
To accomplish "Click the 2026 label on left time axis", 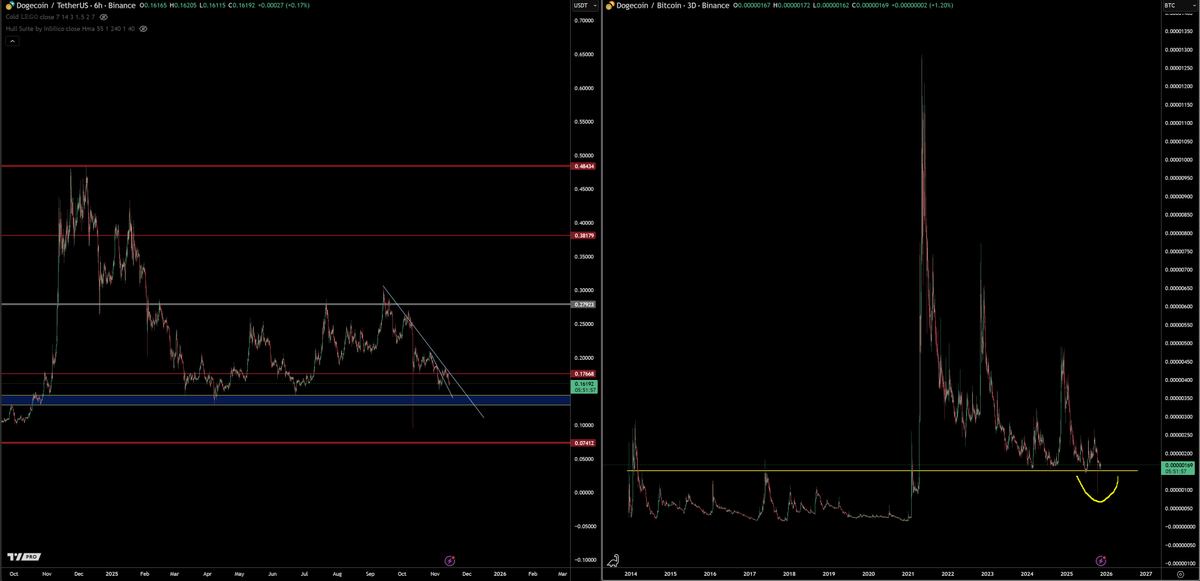I will tap(500, 576).
